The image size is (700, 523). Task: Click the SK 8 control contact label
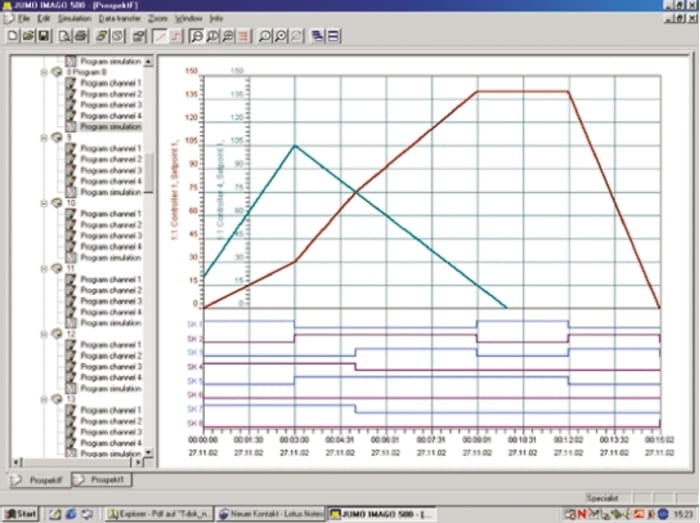point(194,423)
